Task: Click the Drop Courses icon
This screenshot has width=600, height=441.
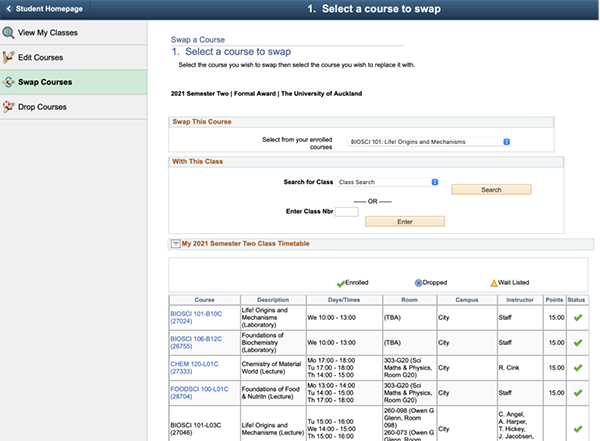Action: coord(8,107)
